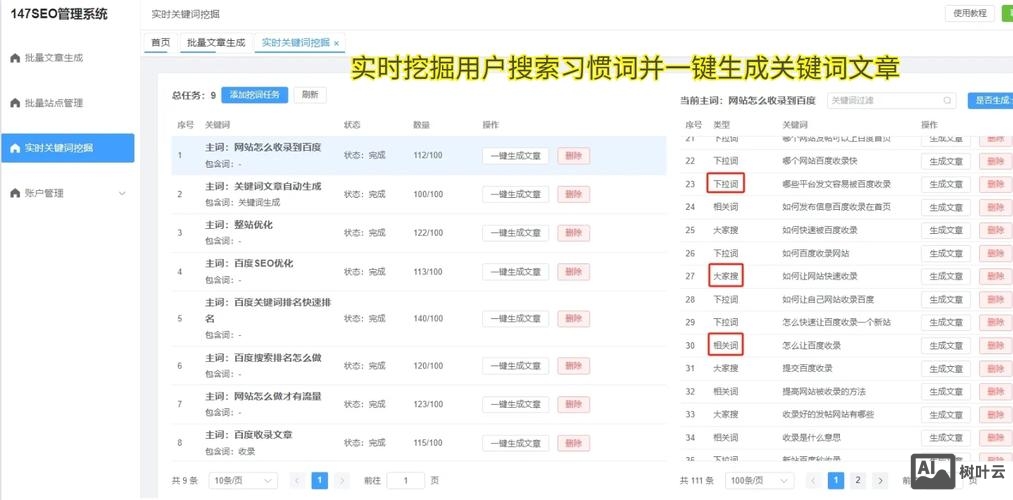Switch to the 批量文章生成 tab
Screen dimensions: 1013x500
click(x=216, y=43)
